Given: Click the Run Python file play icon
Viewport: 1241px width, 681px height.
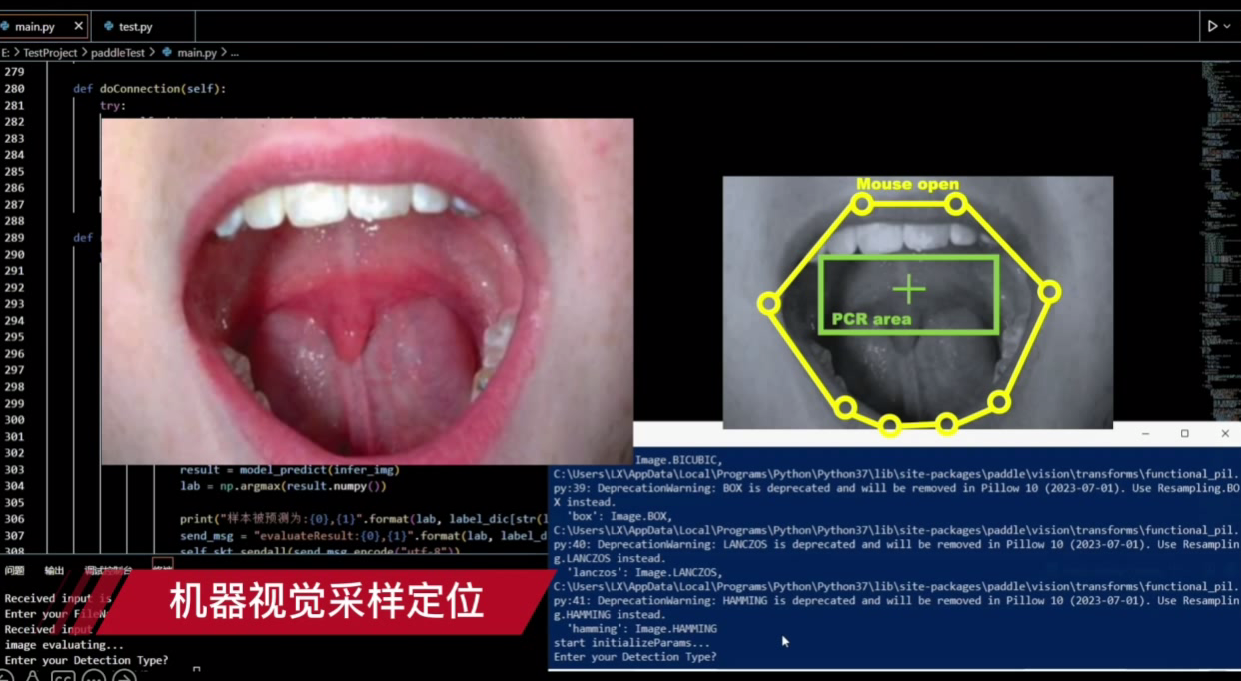Looking at the screenshot, I should tap(1212, 26).
